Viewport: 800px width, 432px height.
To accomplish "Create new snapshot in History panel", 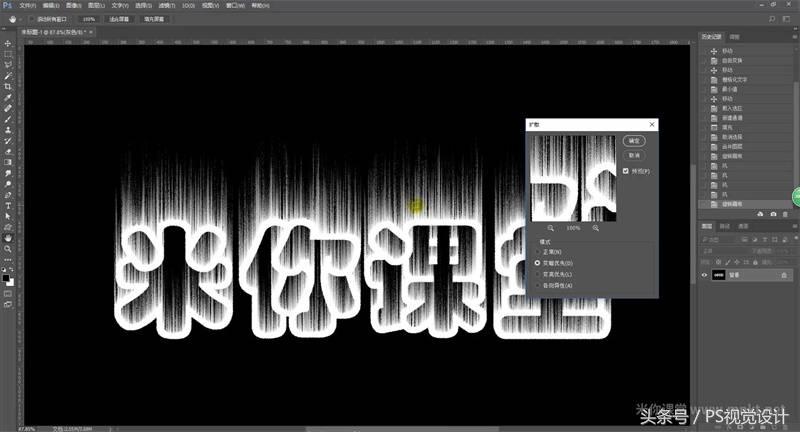I will (773, 214).
